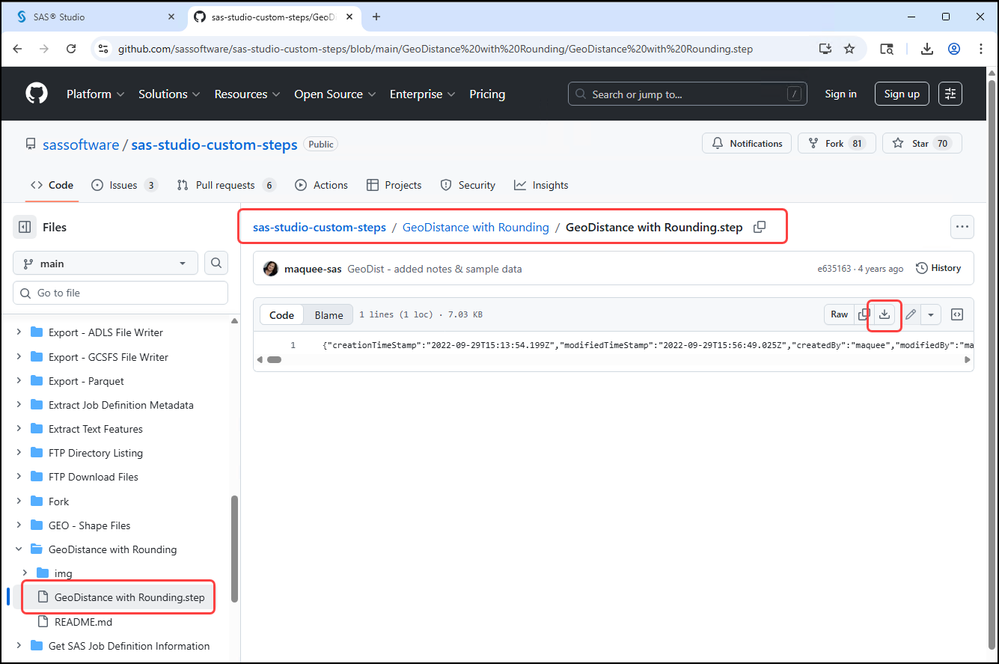
Task: Open Open Source dropdown menu
Action: (x=334, y=94)
